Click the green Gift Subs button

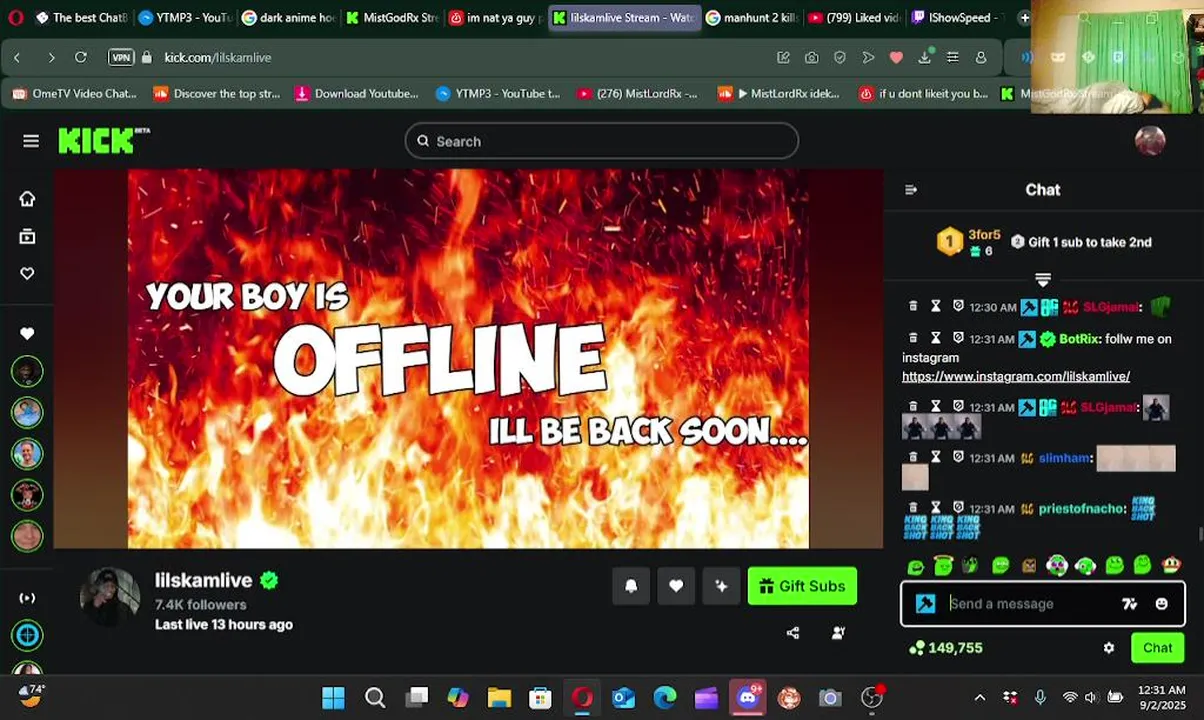click(x=802, y=586)
